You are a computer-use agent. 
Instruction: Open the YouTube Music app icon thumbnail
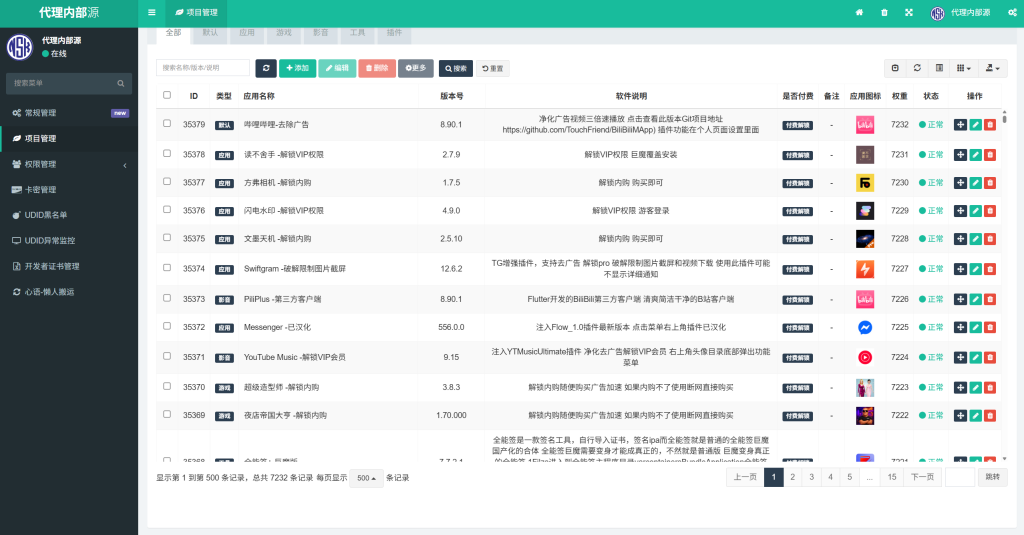click(865, 357)
